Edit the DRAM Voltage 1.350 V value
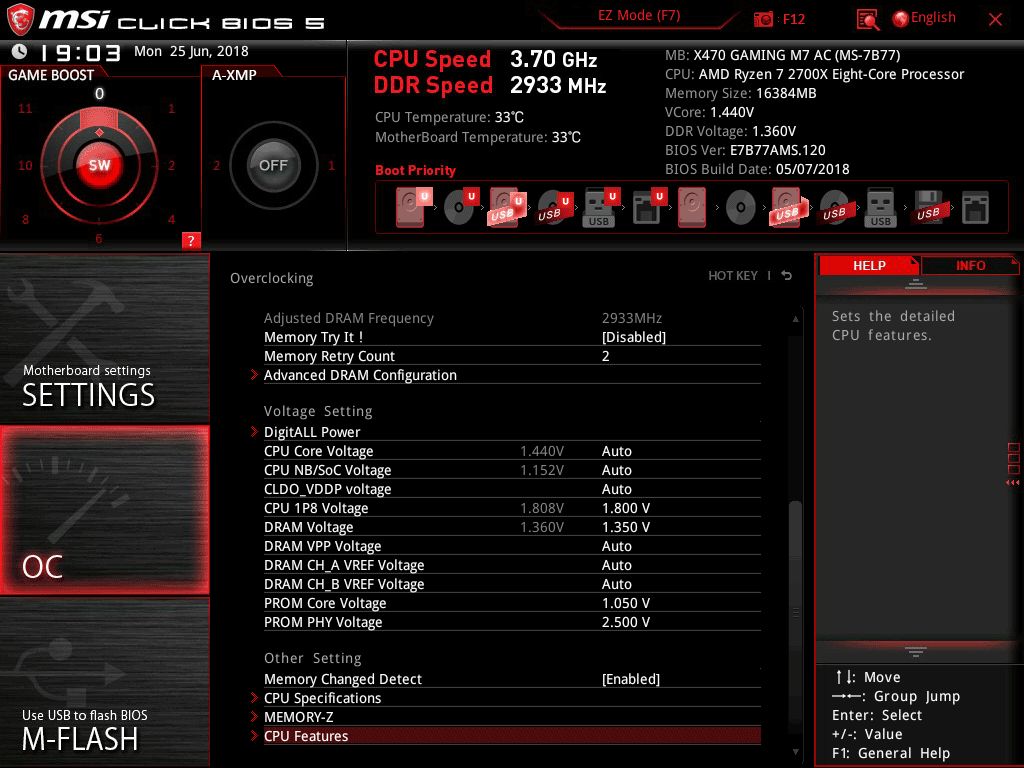The image size is (1024, 768). click(x=626, y=527)
